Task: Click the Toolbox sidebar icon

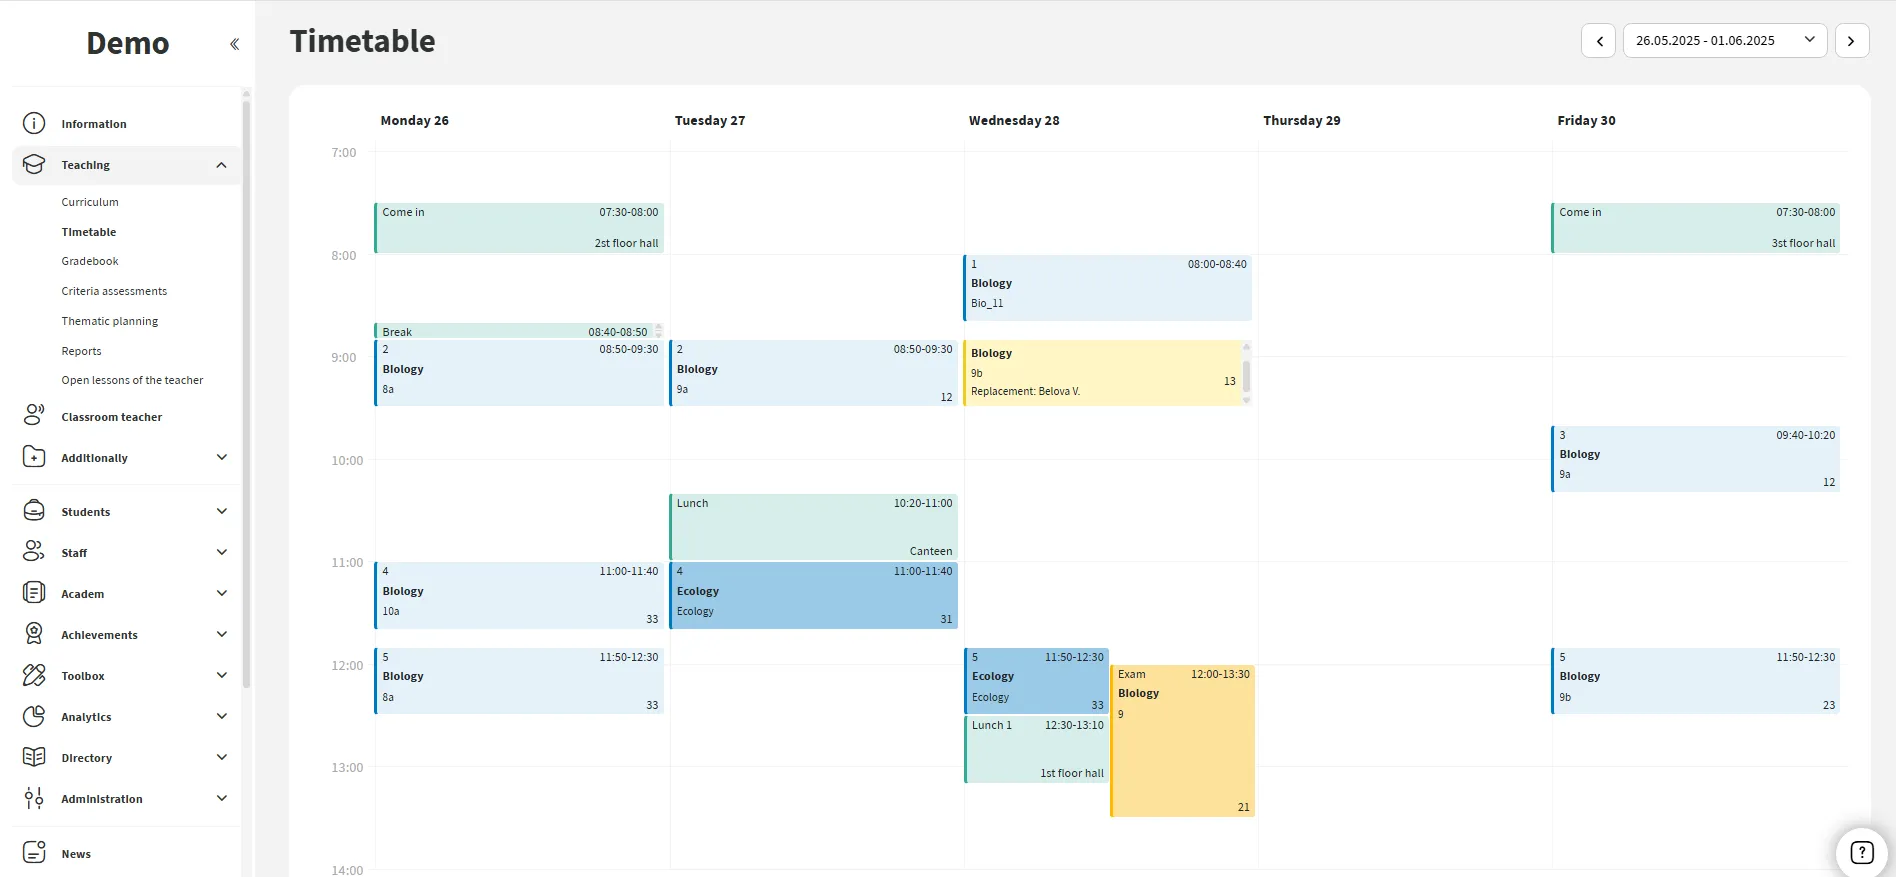Action: point(34,675)
